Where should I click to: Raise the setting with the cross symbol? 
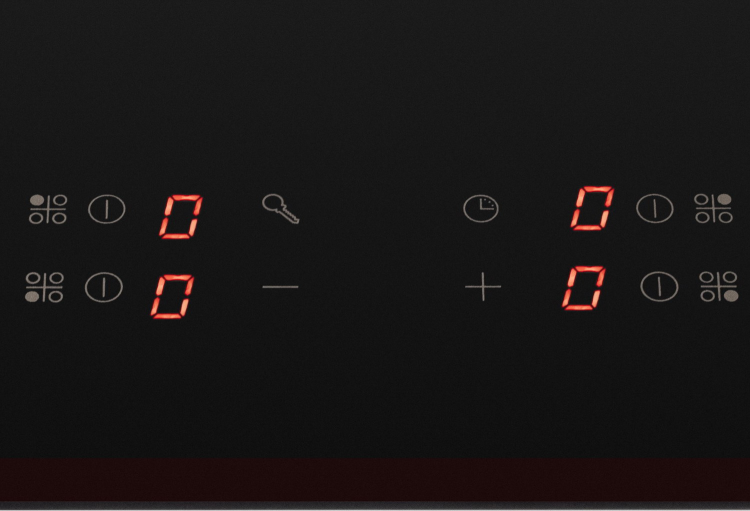click(x=483, y=287)
